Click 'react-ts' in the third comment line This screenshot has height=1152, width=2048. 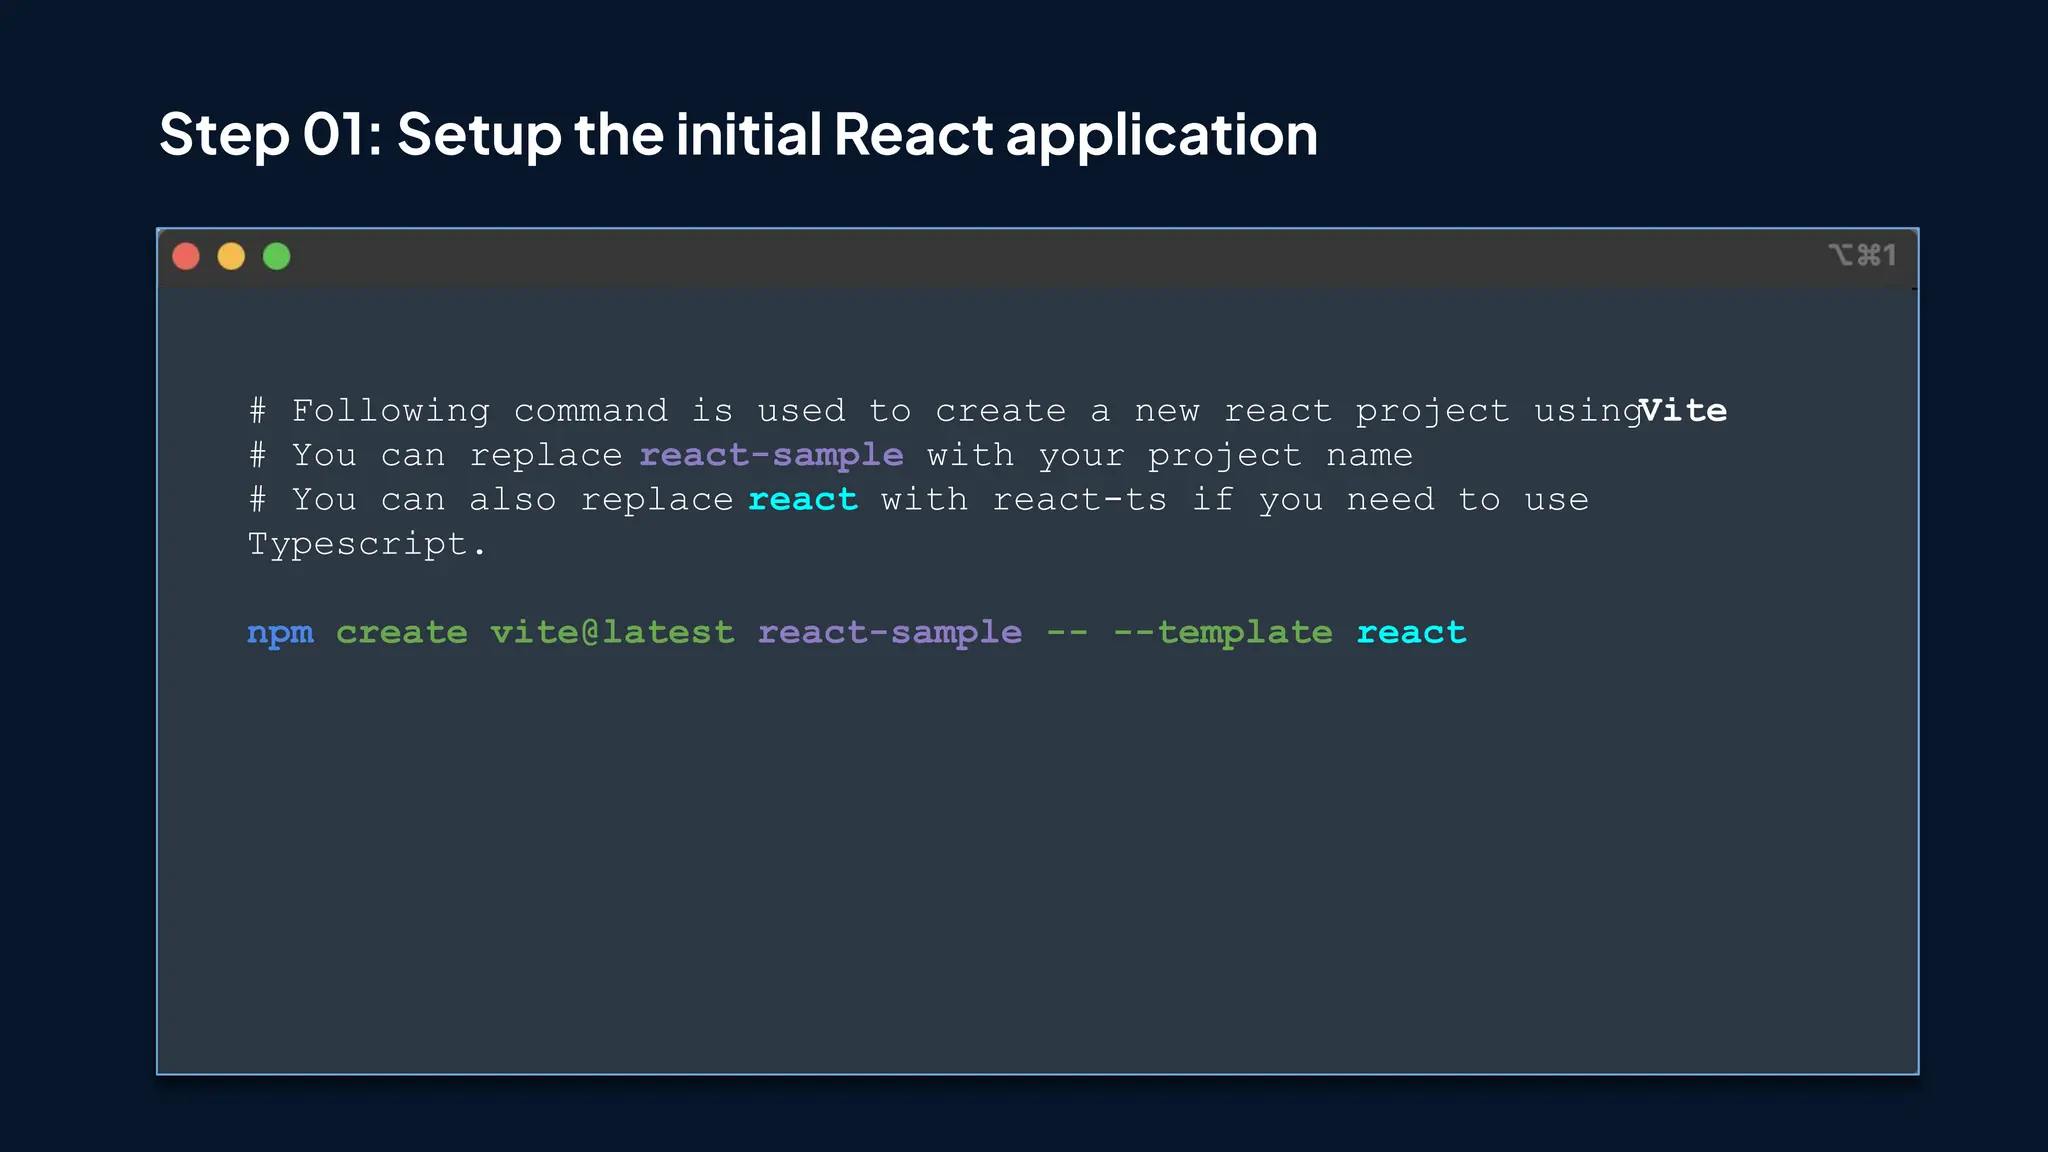pos(1079,500)
